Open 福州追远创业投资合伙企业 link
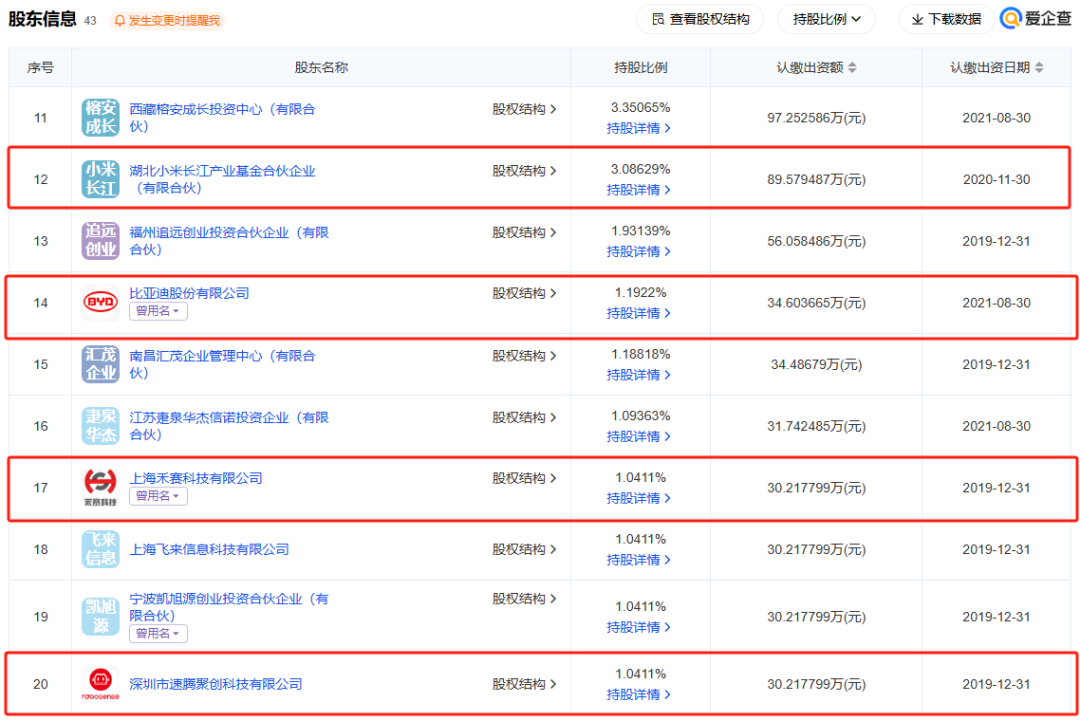Image resolution: width=1080 pixels, height=721 pixels. pyautogui.click(x=229, y=240)
